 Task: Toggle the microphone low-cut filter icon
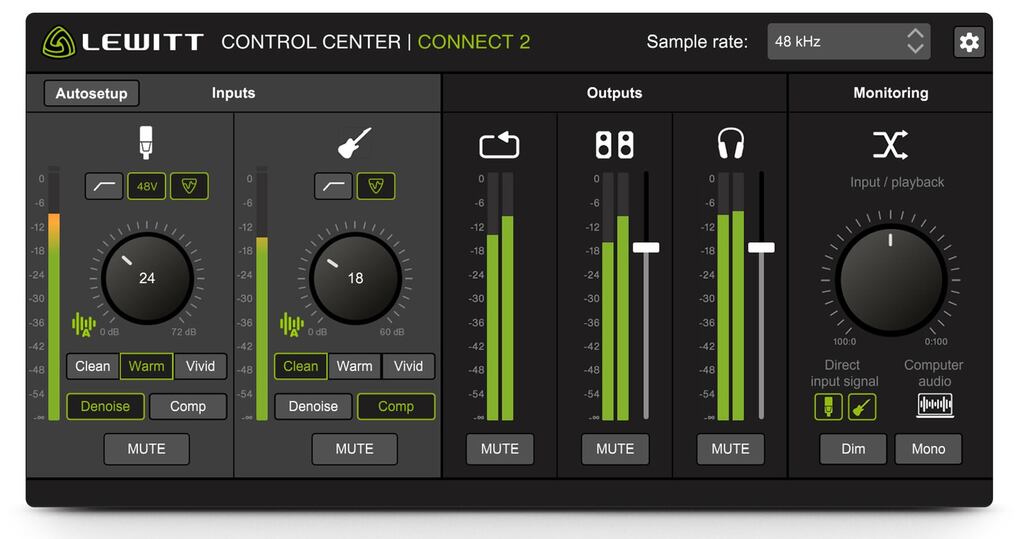104,186
